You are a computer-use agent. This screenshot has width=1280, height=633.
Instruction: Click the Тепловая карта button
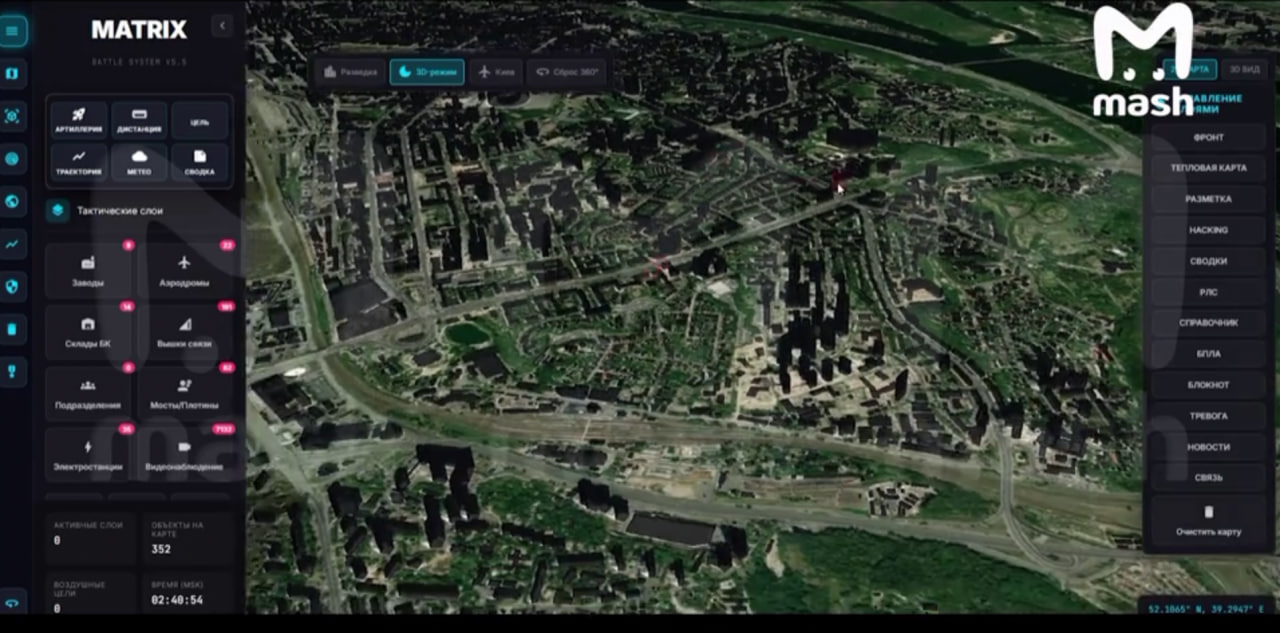point(1208,168)
